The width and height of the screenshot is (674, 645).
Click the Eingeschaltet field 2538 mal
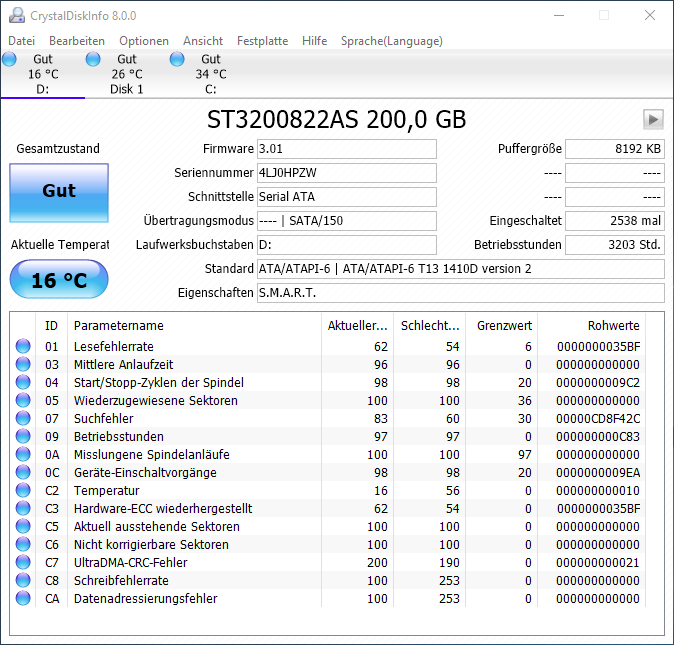pyautogui.click(x=615, y=221)
